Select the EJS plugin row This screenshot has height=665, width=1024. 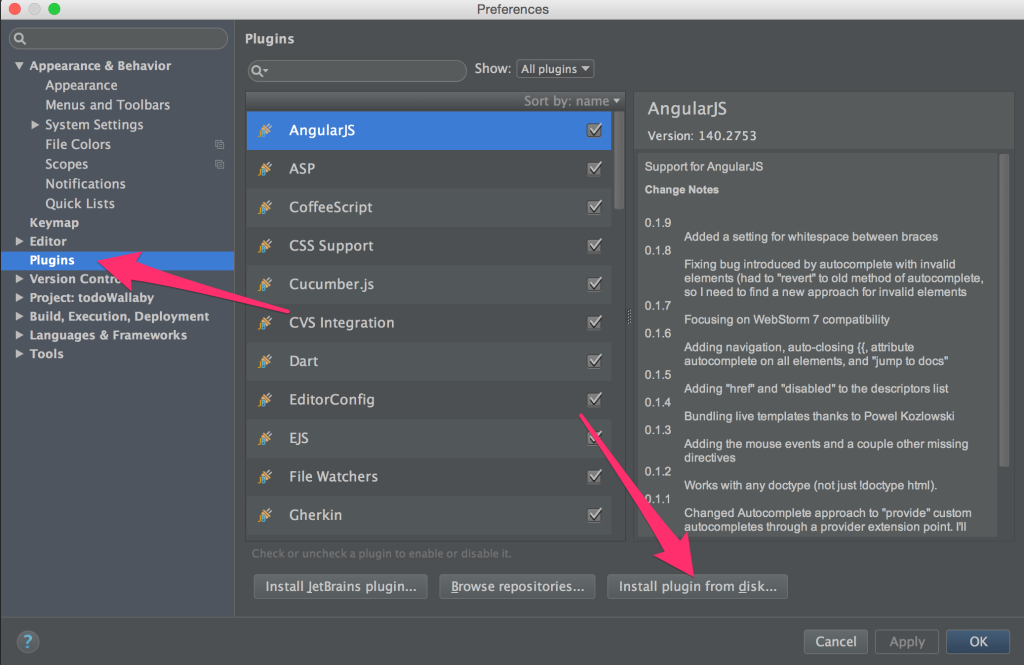pyautogui.click(x=429, y=438)
